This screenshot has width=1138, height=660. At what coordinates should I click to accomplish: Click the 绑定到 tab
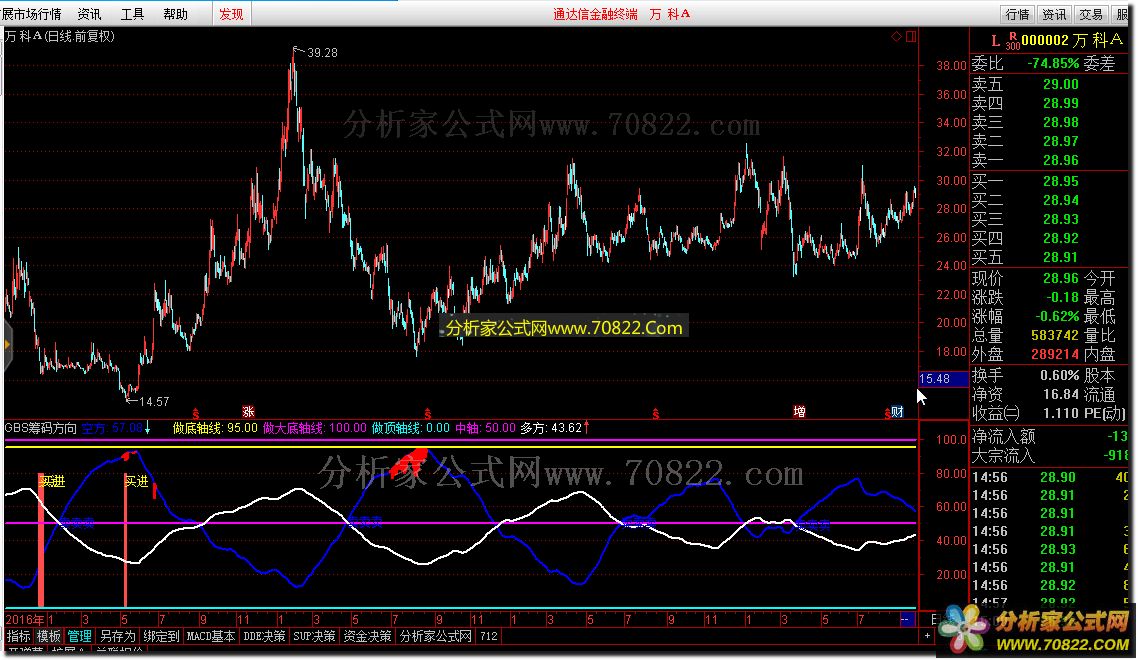161,636
